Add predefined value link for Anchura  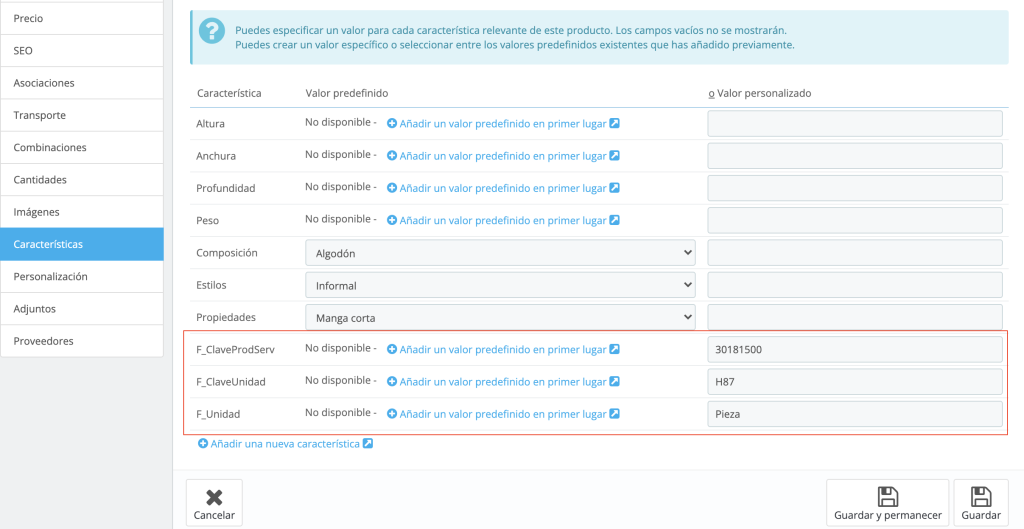tap(503, 156)
